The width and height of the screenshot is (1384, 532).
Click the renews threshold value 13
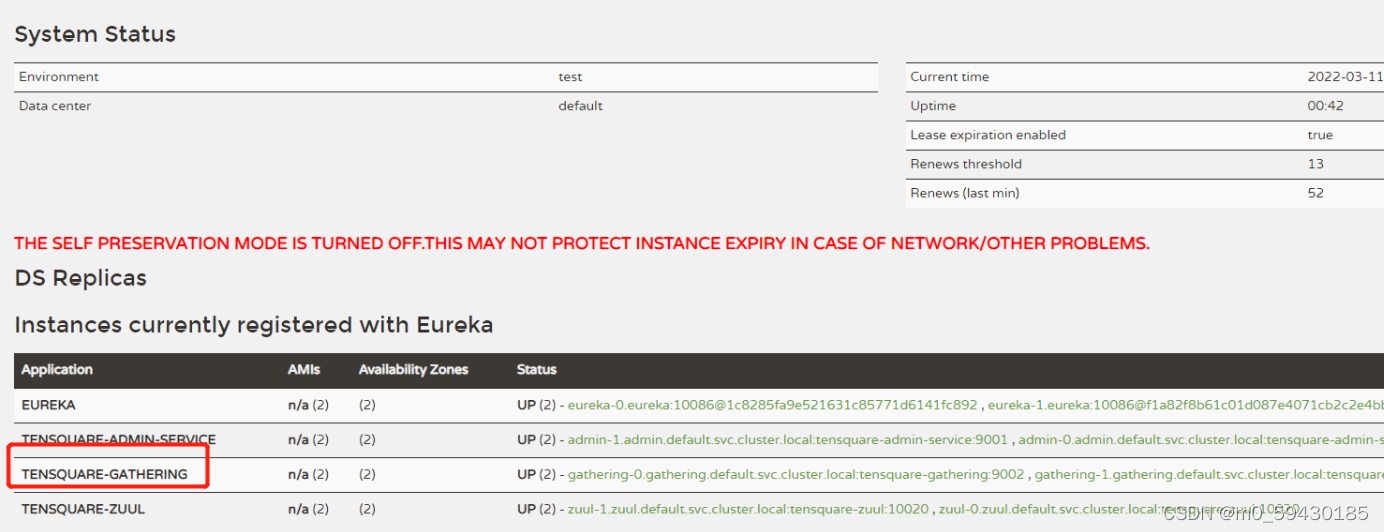pyautogui.click(x=1315, y=164)
